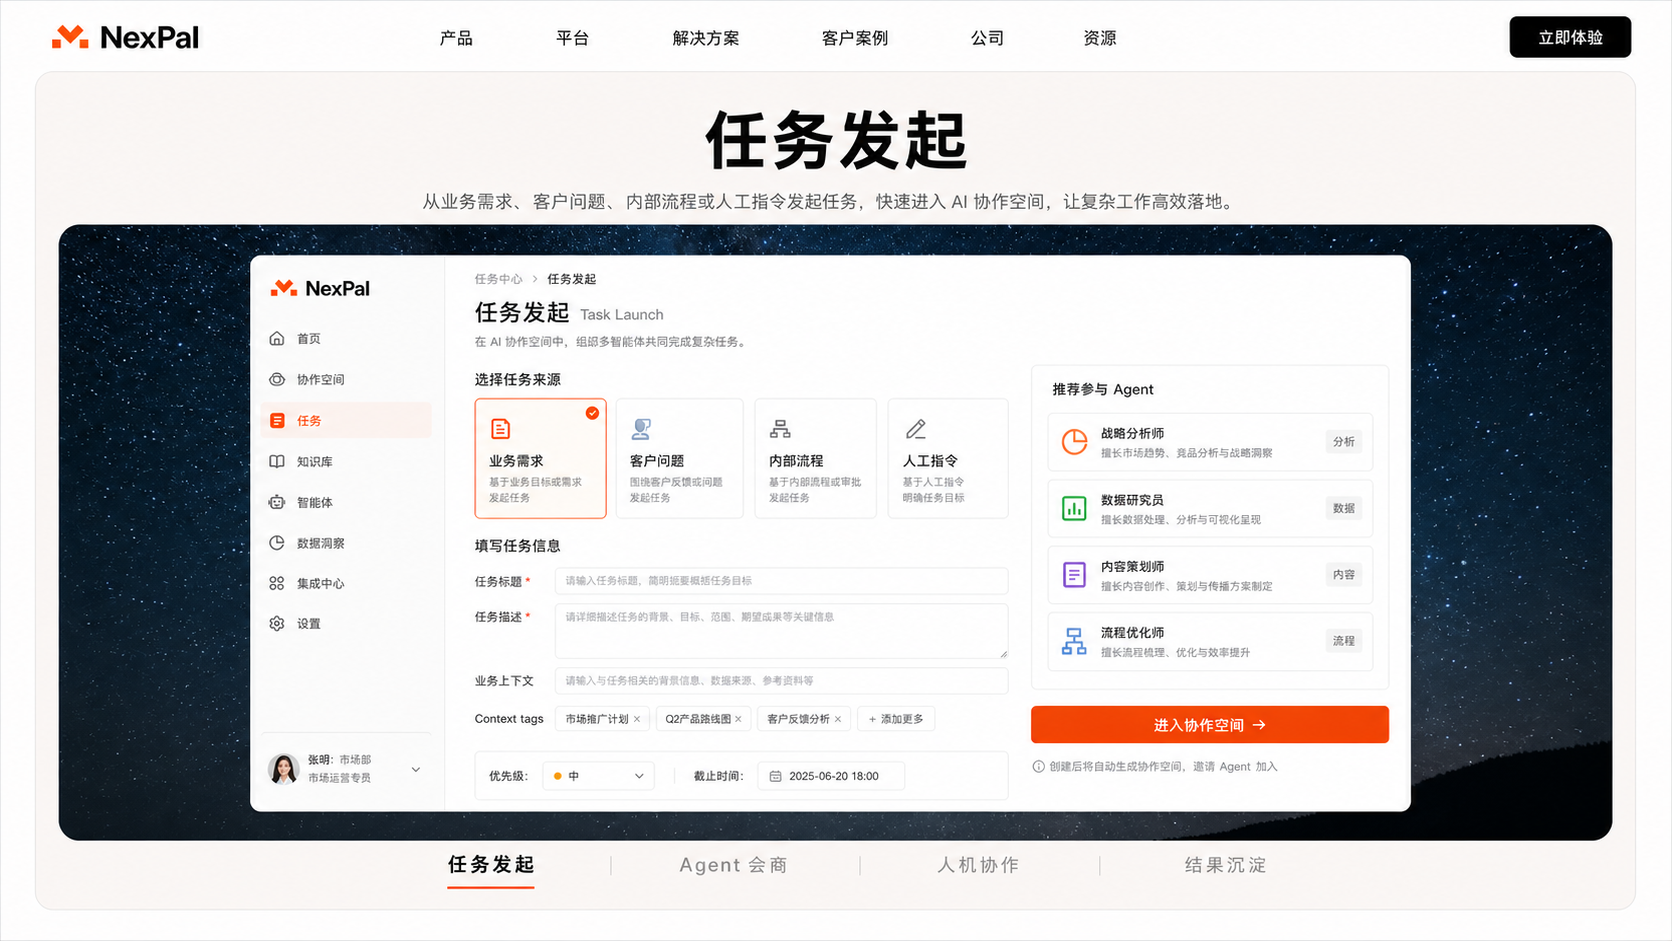Screen dimensions: 1672x941
Task: Click the 流程 tag on 流程优化师
Action: [x=1344, y=641]
